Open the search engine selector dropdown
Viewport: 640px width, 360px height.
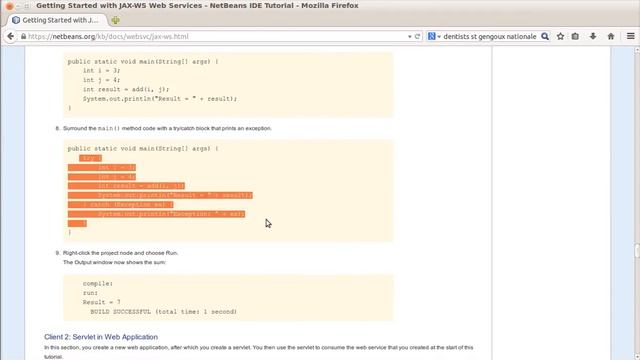(x=434, y=36)
